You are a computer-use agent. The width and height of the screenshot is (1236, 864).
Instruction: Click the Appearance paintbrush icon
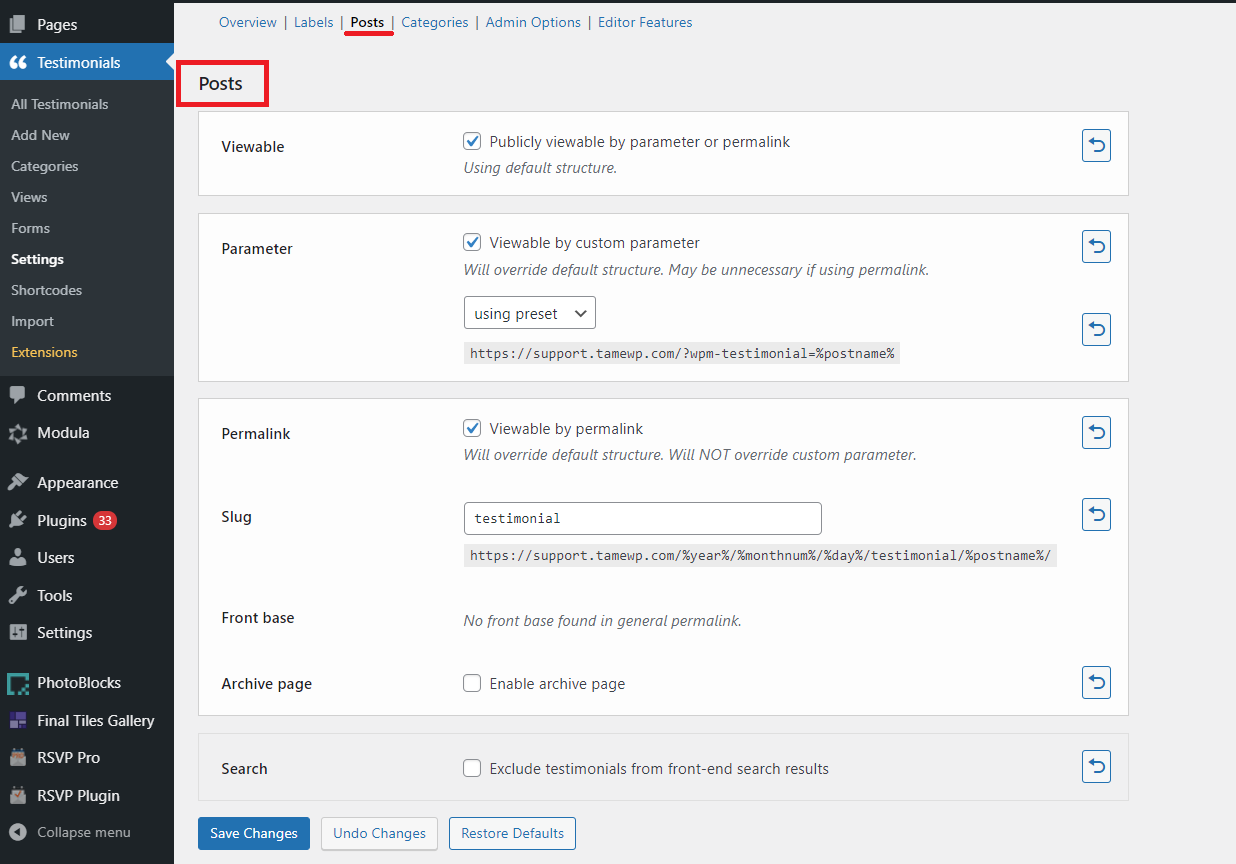click(x=18, y=482)
